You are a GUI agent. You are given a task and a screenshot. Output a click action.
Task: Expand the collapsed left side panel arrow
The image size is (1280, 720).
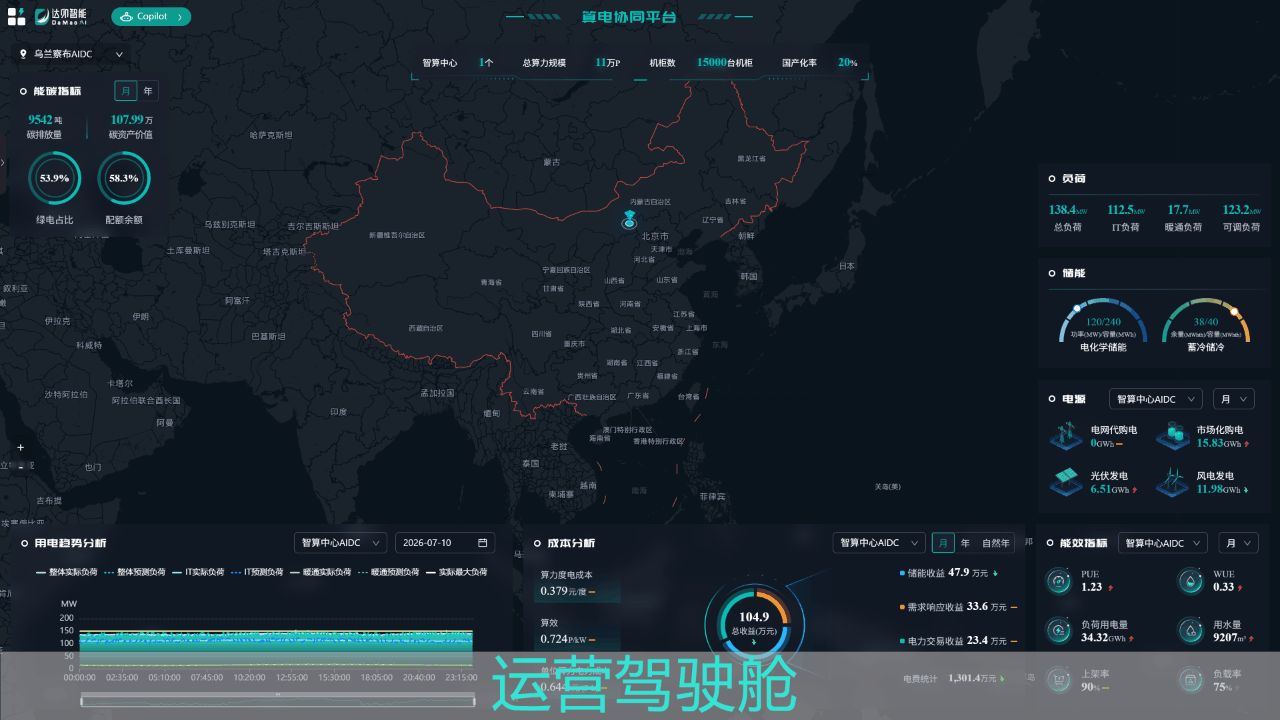3,162
